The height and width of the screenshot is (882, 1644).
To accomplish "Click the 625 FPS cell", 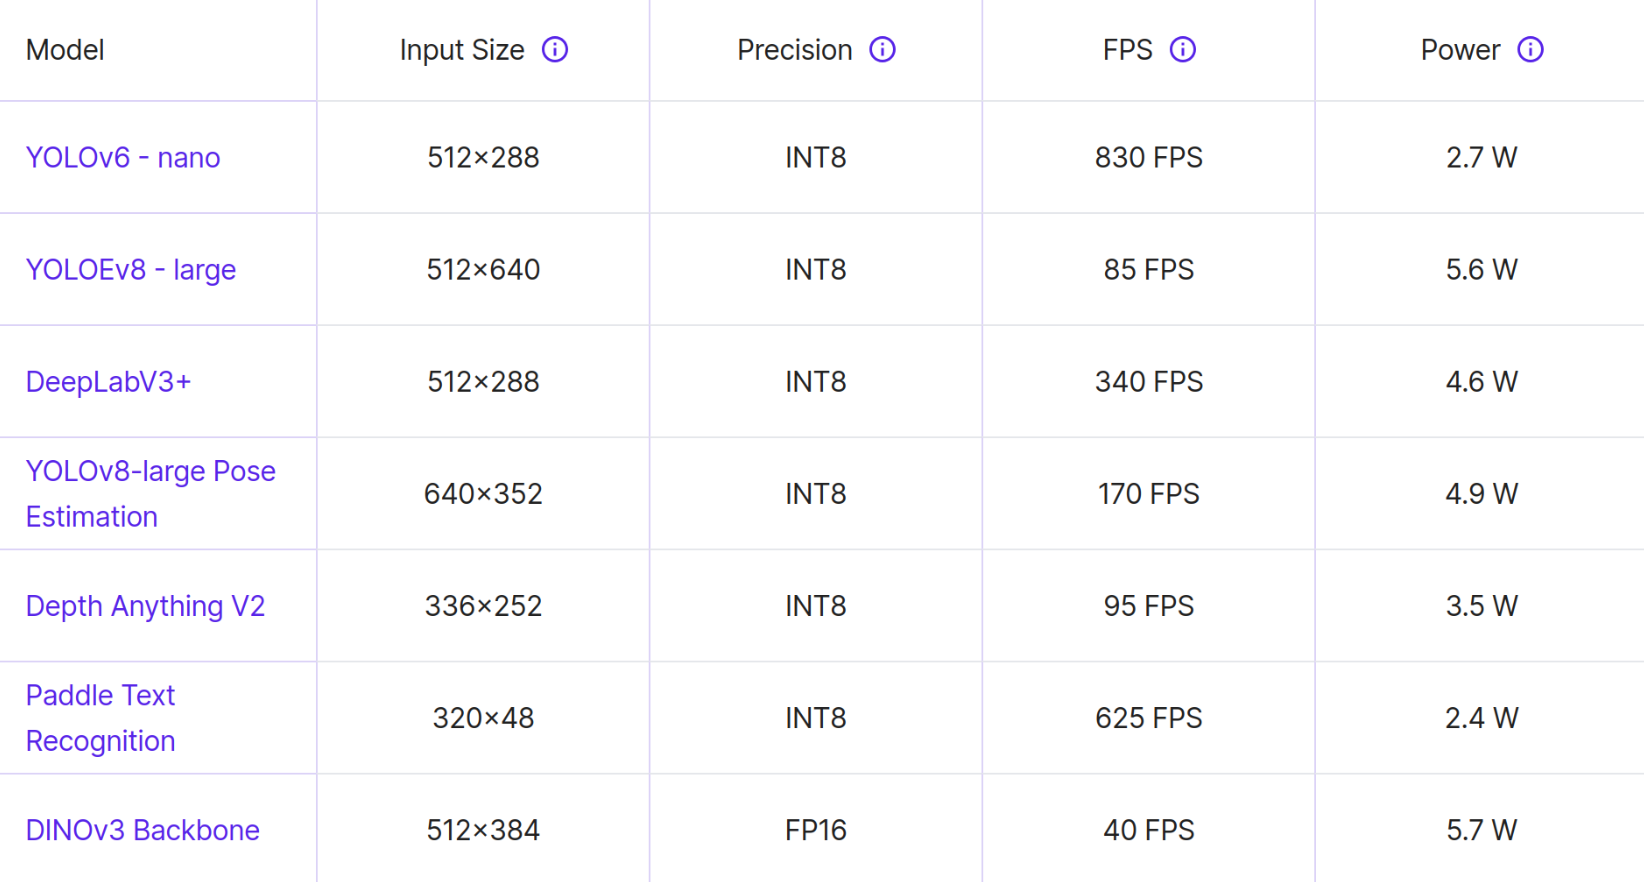I will coord(1148,718).
